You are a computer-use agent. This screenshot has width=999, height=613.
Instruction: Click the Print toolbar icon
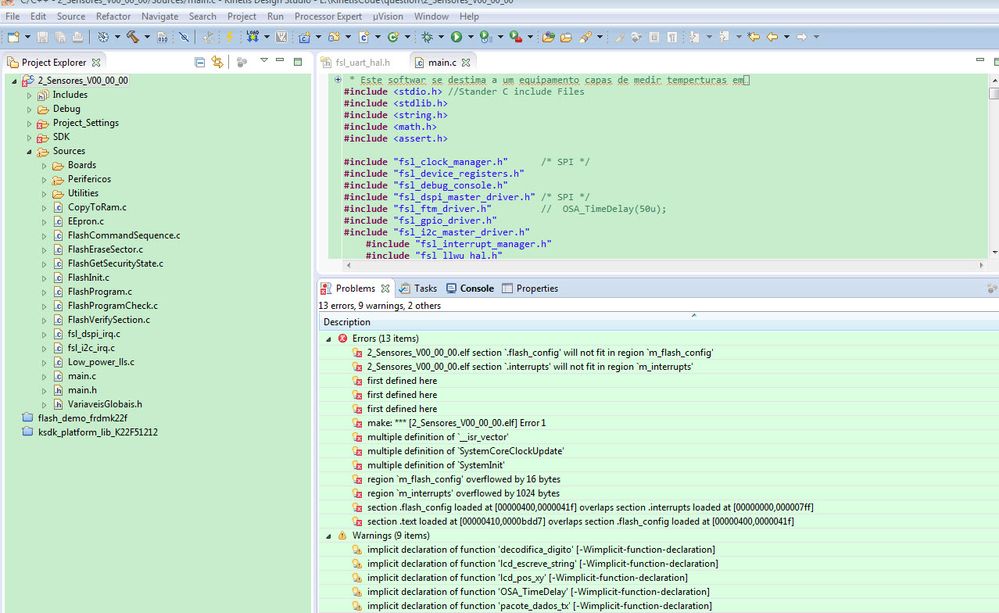pyautogui.click(x=78, y=37)
